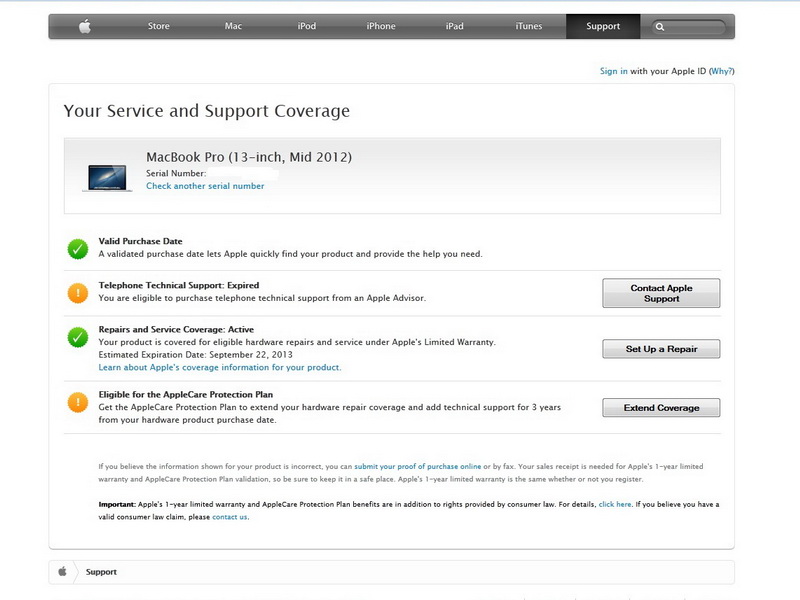
Task: Click Eligible for the AppleCare Protection Plan heading
Action: click(x=186, y=394)
